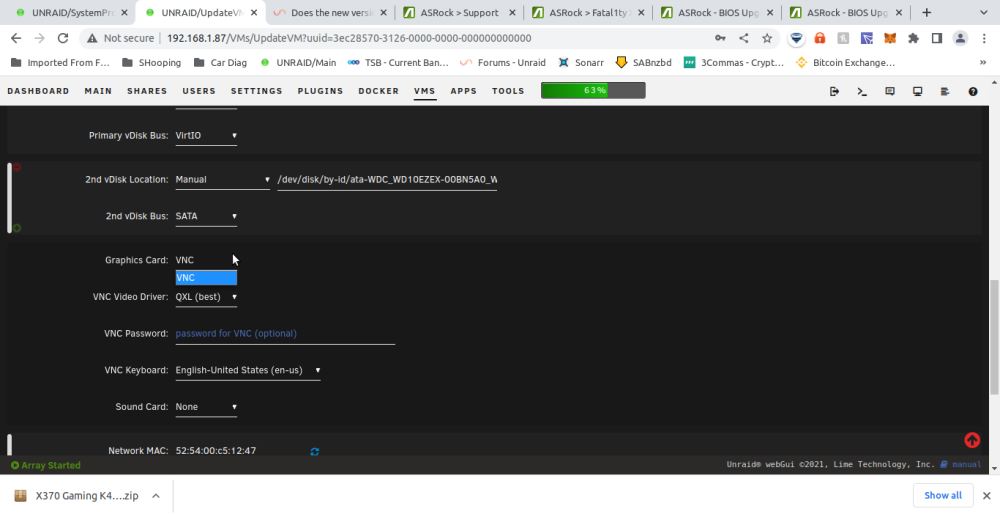Bookmark this page with the star icon
The height and width of the screenshot is (517, 1000).
coord(767,38)
